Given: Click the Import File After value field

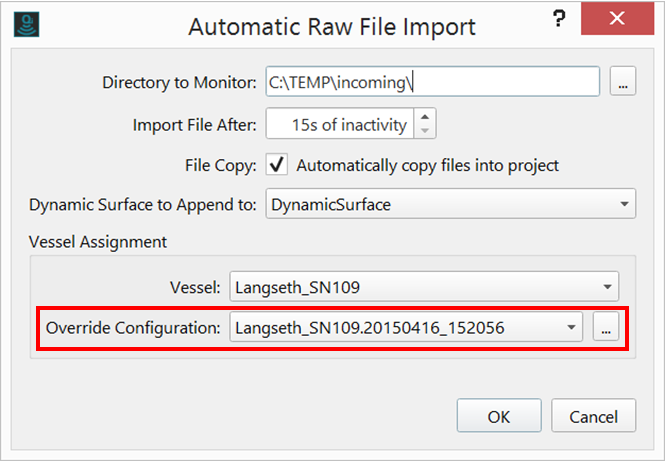Looking at the screenshot, I should pos(339,125).
